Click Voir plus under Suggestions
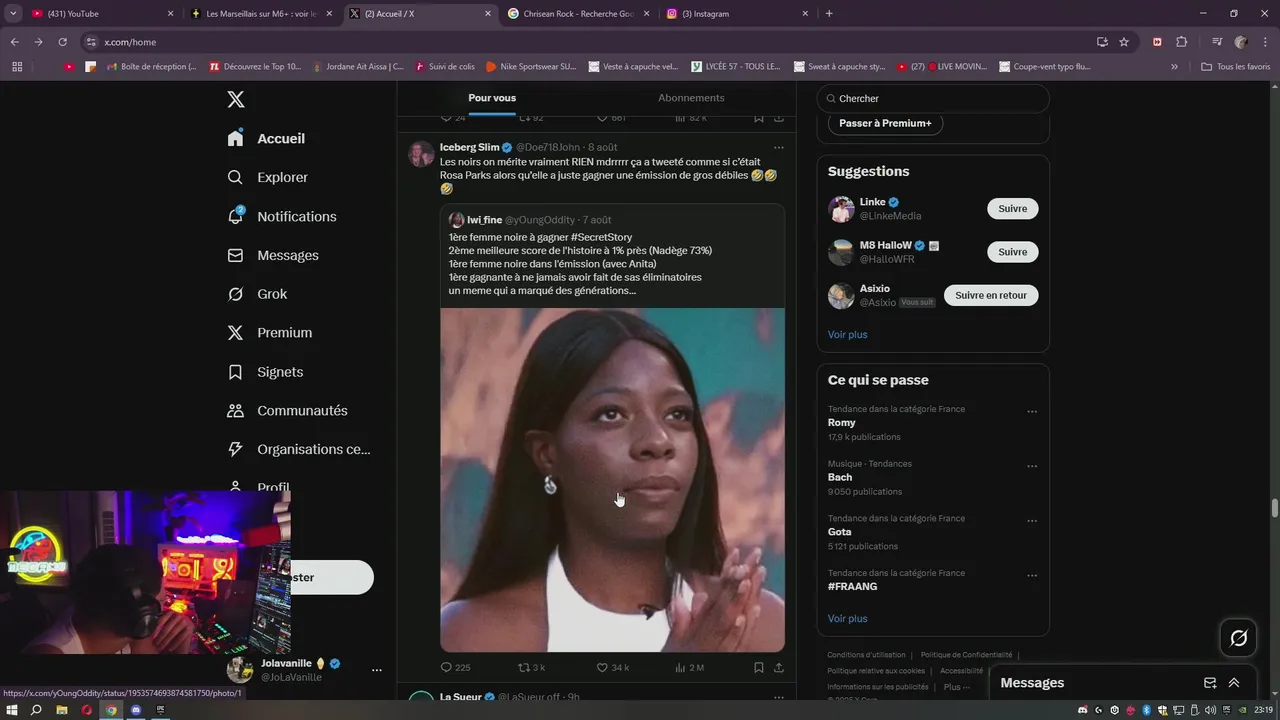 (x=847, y=334)
